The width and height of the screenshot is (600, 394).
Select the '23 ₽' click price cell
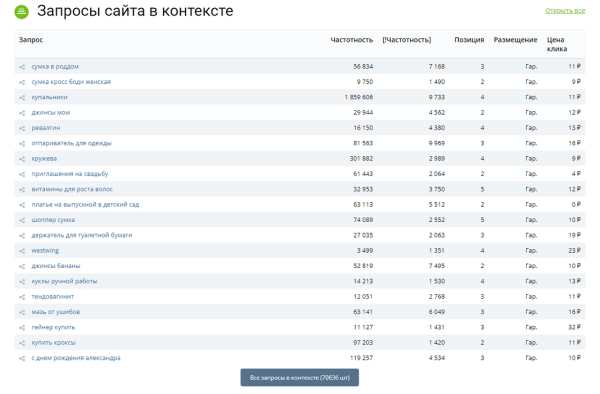574,251
